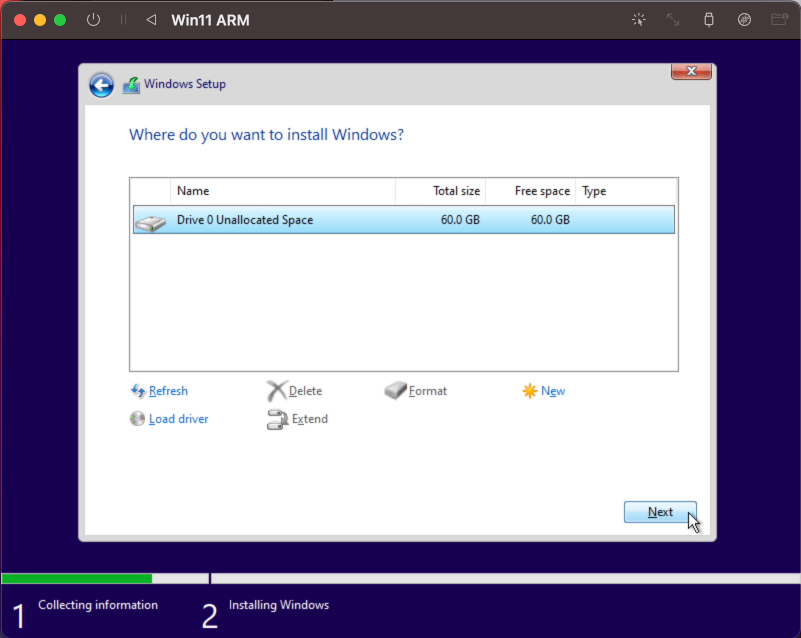Image resolution: width=801 pixels, height=638 pixels.
Task: Click the Delete X icon
Action: pyautogui.click(x=276, y=391)
